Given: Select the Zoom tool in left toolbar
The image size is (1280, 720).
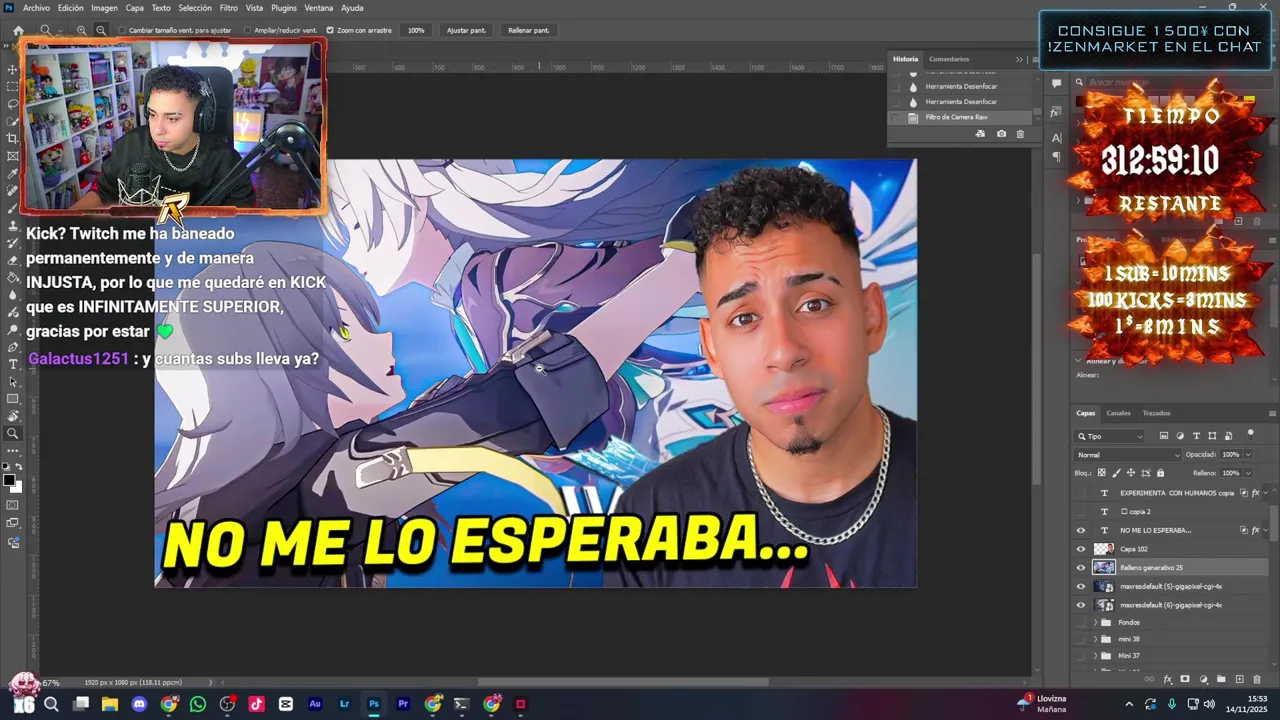Looking at the screenshot, I should [x=13, y=434].
